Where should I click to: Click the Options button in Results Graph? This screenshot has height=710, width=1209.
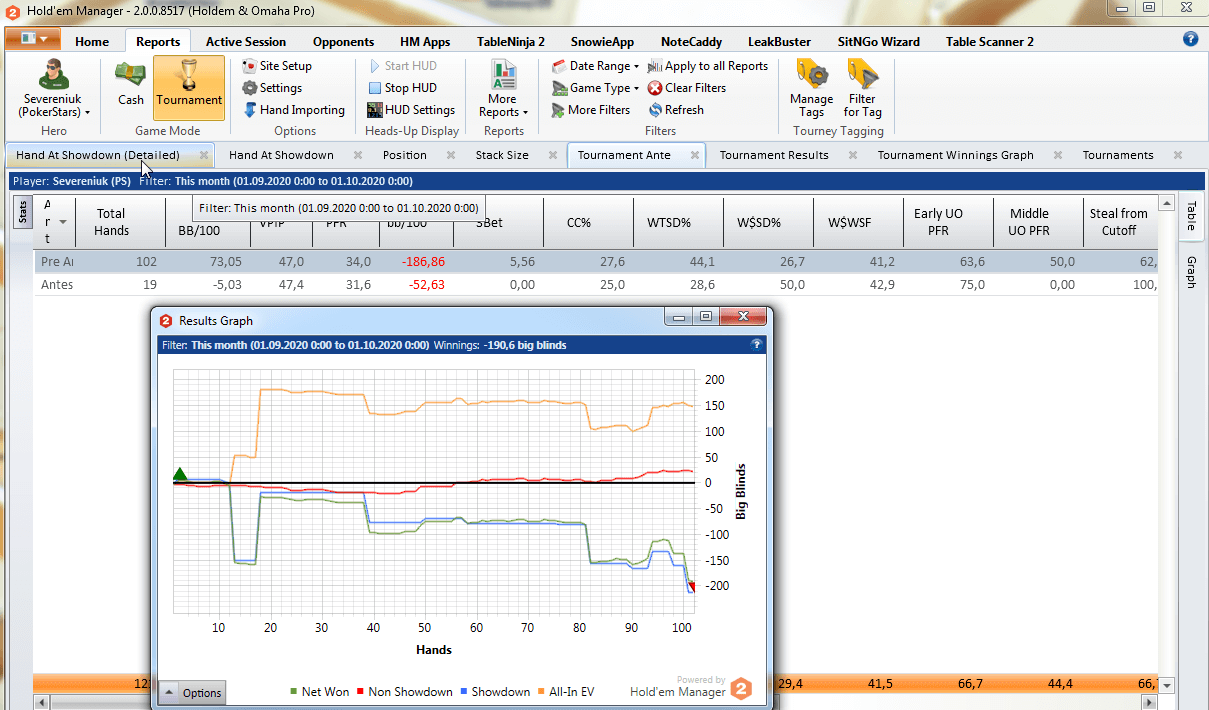coord(192,692)
